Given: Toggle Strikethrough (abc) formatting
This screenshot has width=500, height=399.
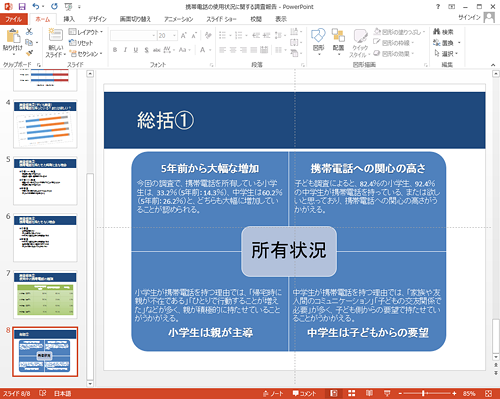Looking at the screenshot, I should pos(157,50).
